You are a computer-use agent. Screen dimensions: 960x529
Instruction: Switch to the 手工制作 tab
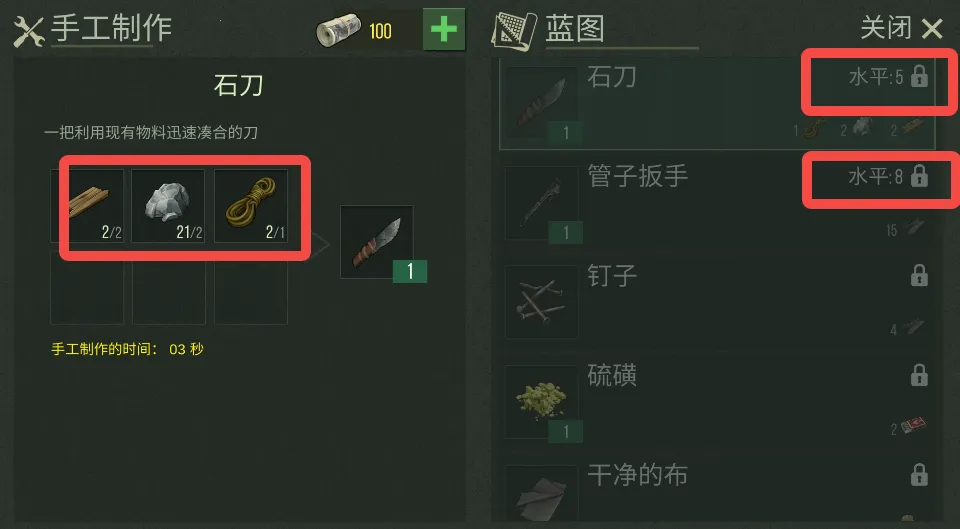[111, 28]
